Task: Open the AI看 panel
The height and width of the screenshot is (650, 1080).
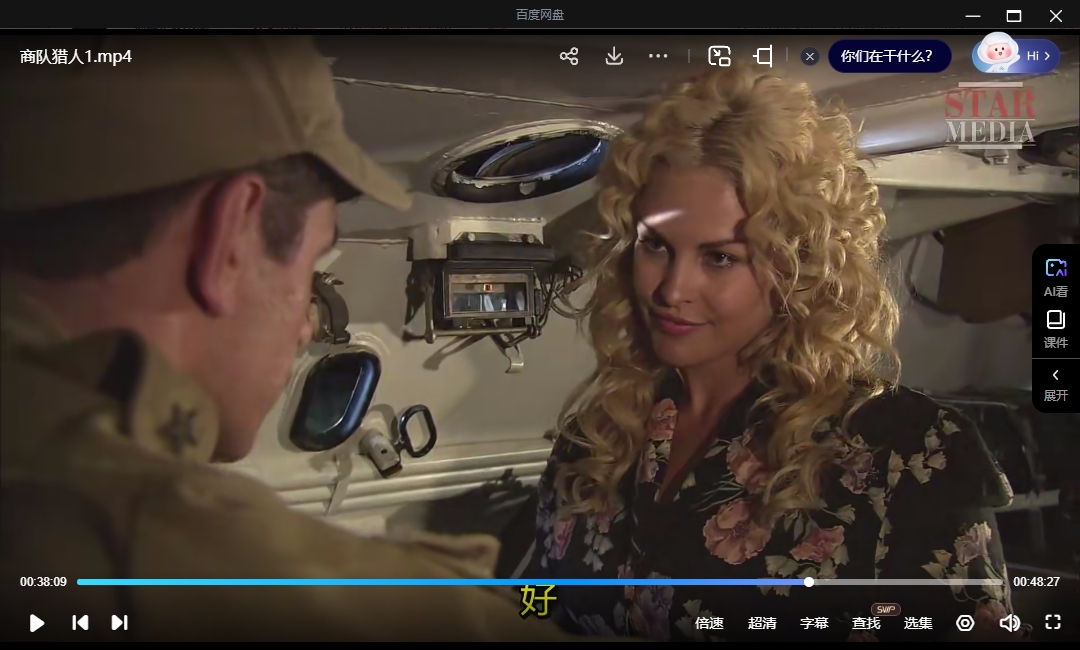Action: coord(1055,277)
